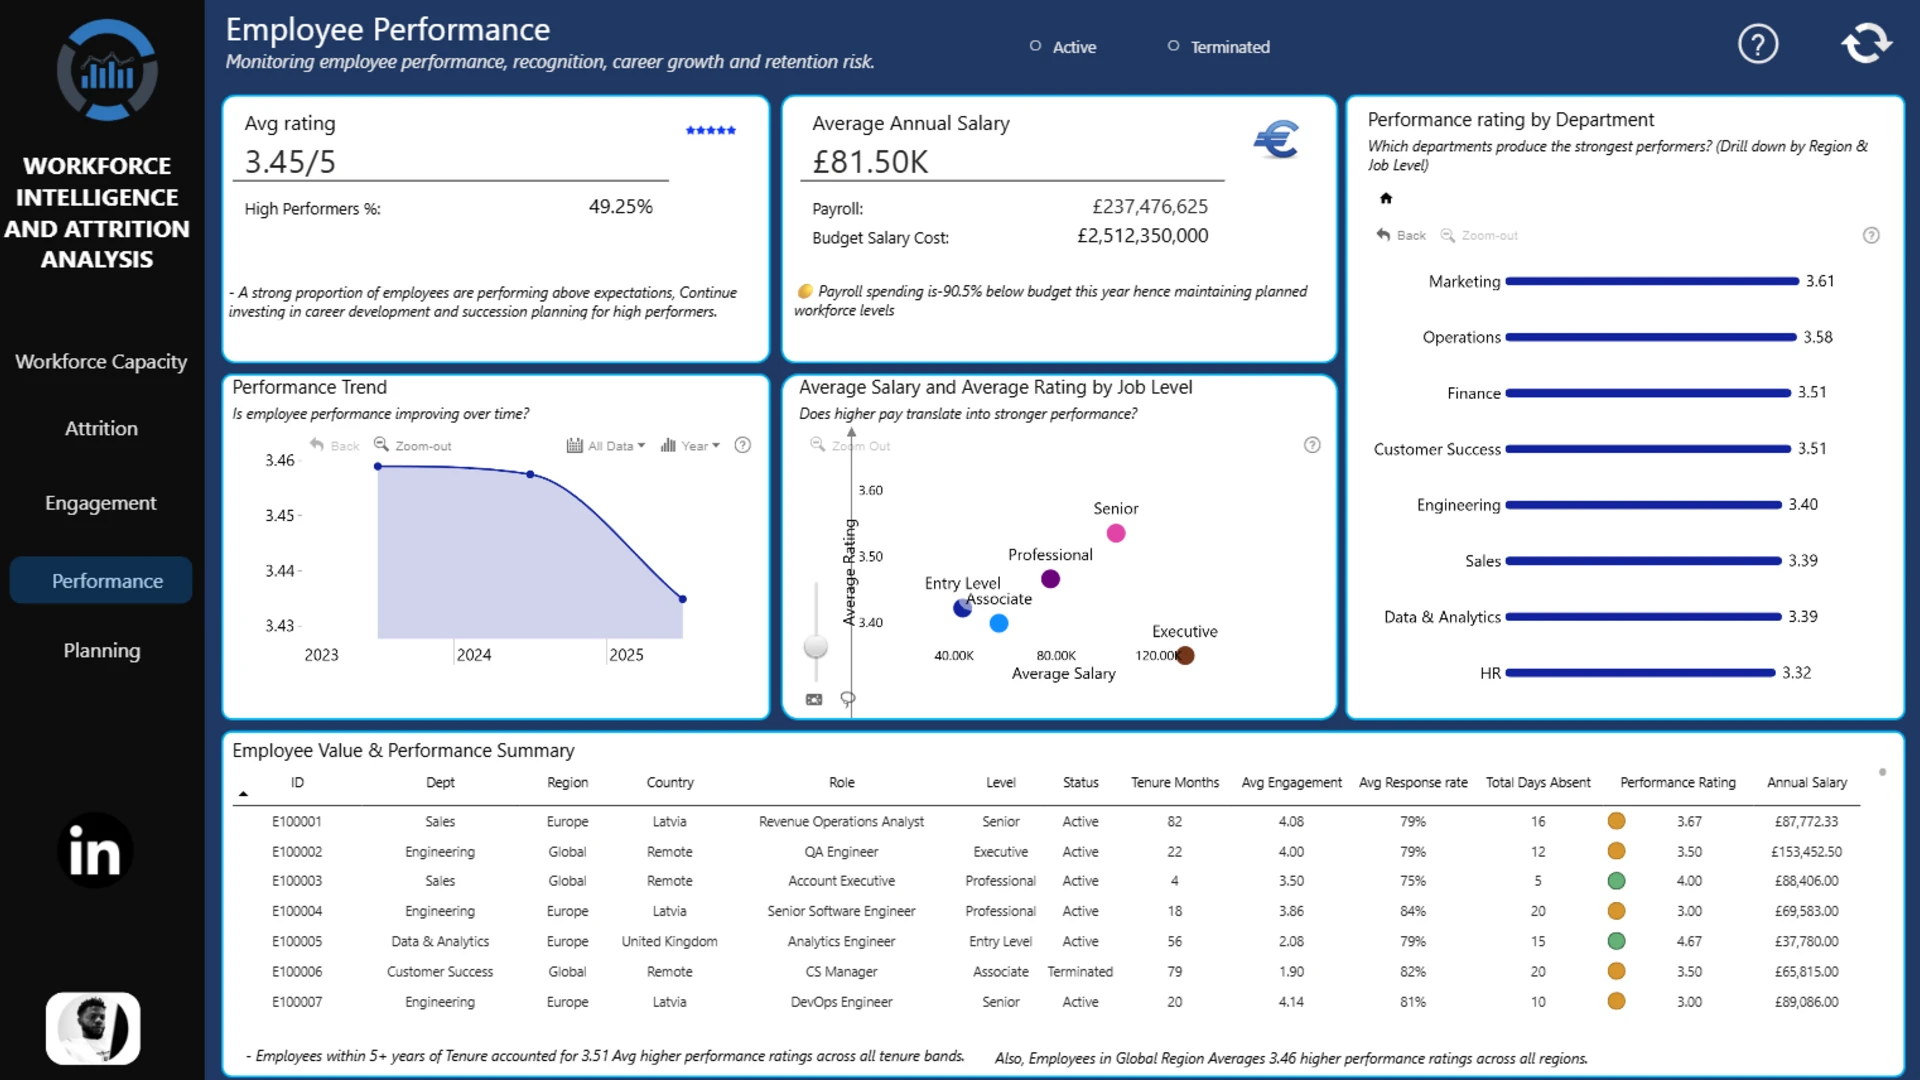Viewport: 1920px width, 1080px height.
Task: Click the ID column sort arrow
Action: tap(243, 794)
